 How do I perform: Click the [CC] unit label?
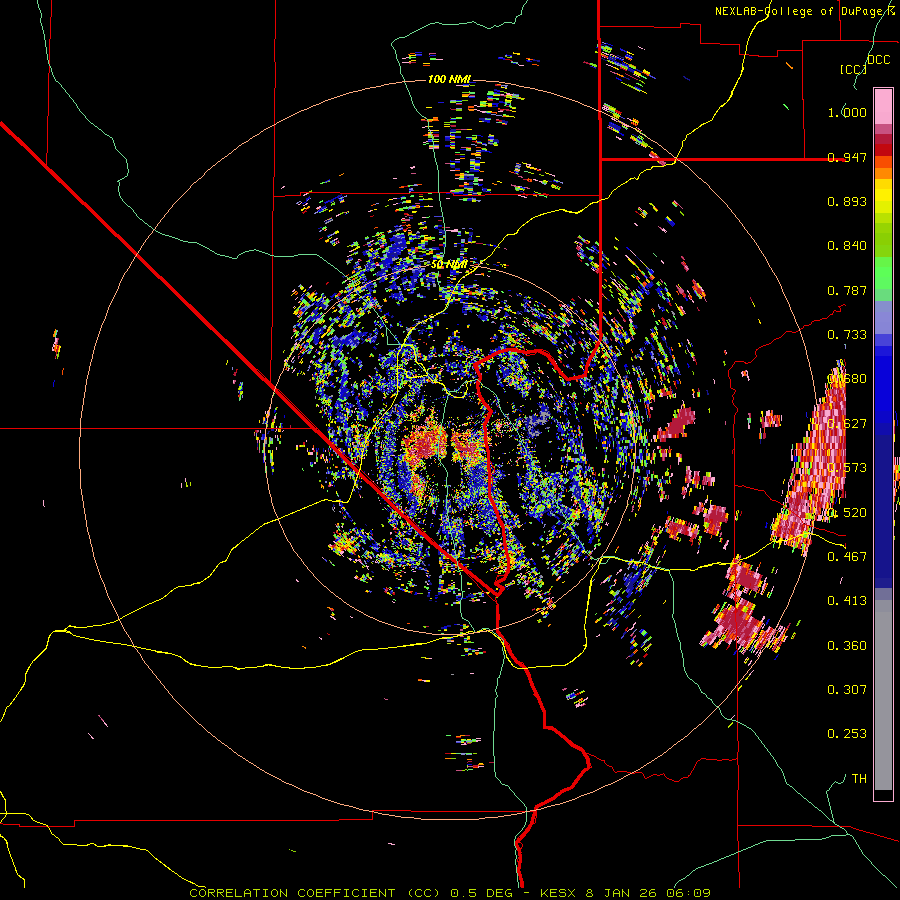[x=853, y=69]
